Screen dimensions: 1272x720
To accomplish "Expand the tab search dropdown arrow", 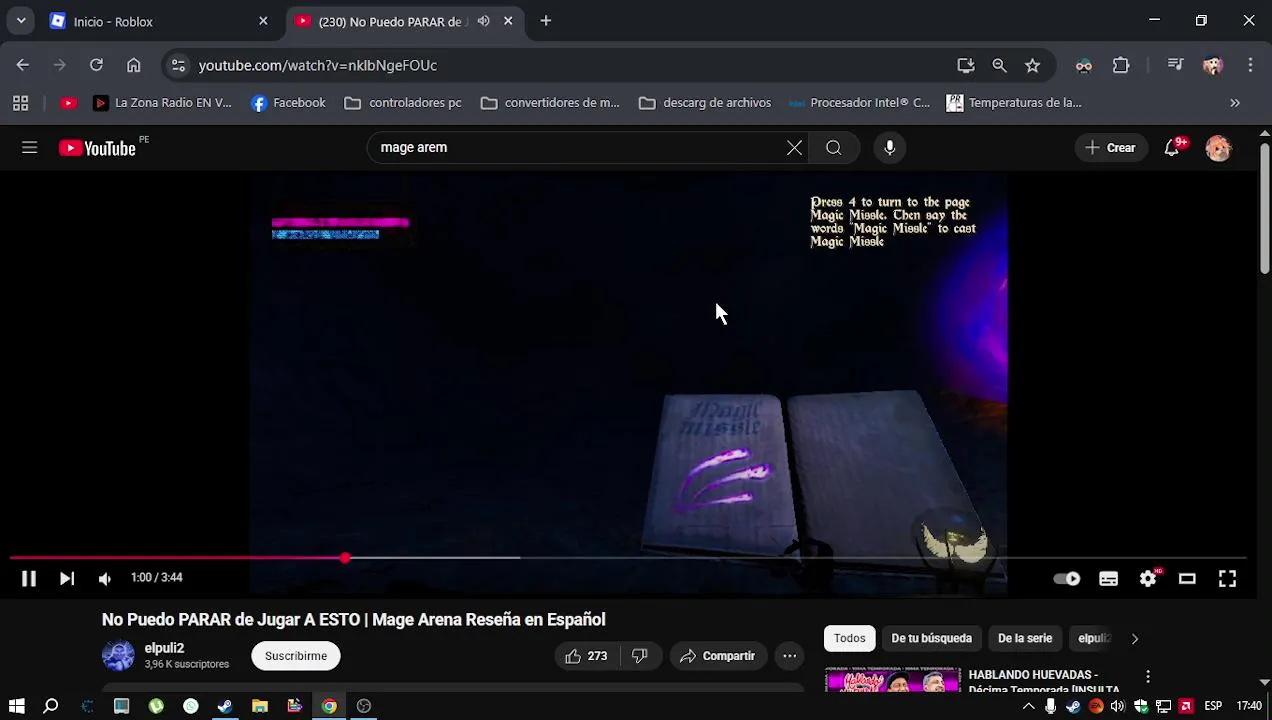I will [21, 21].
